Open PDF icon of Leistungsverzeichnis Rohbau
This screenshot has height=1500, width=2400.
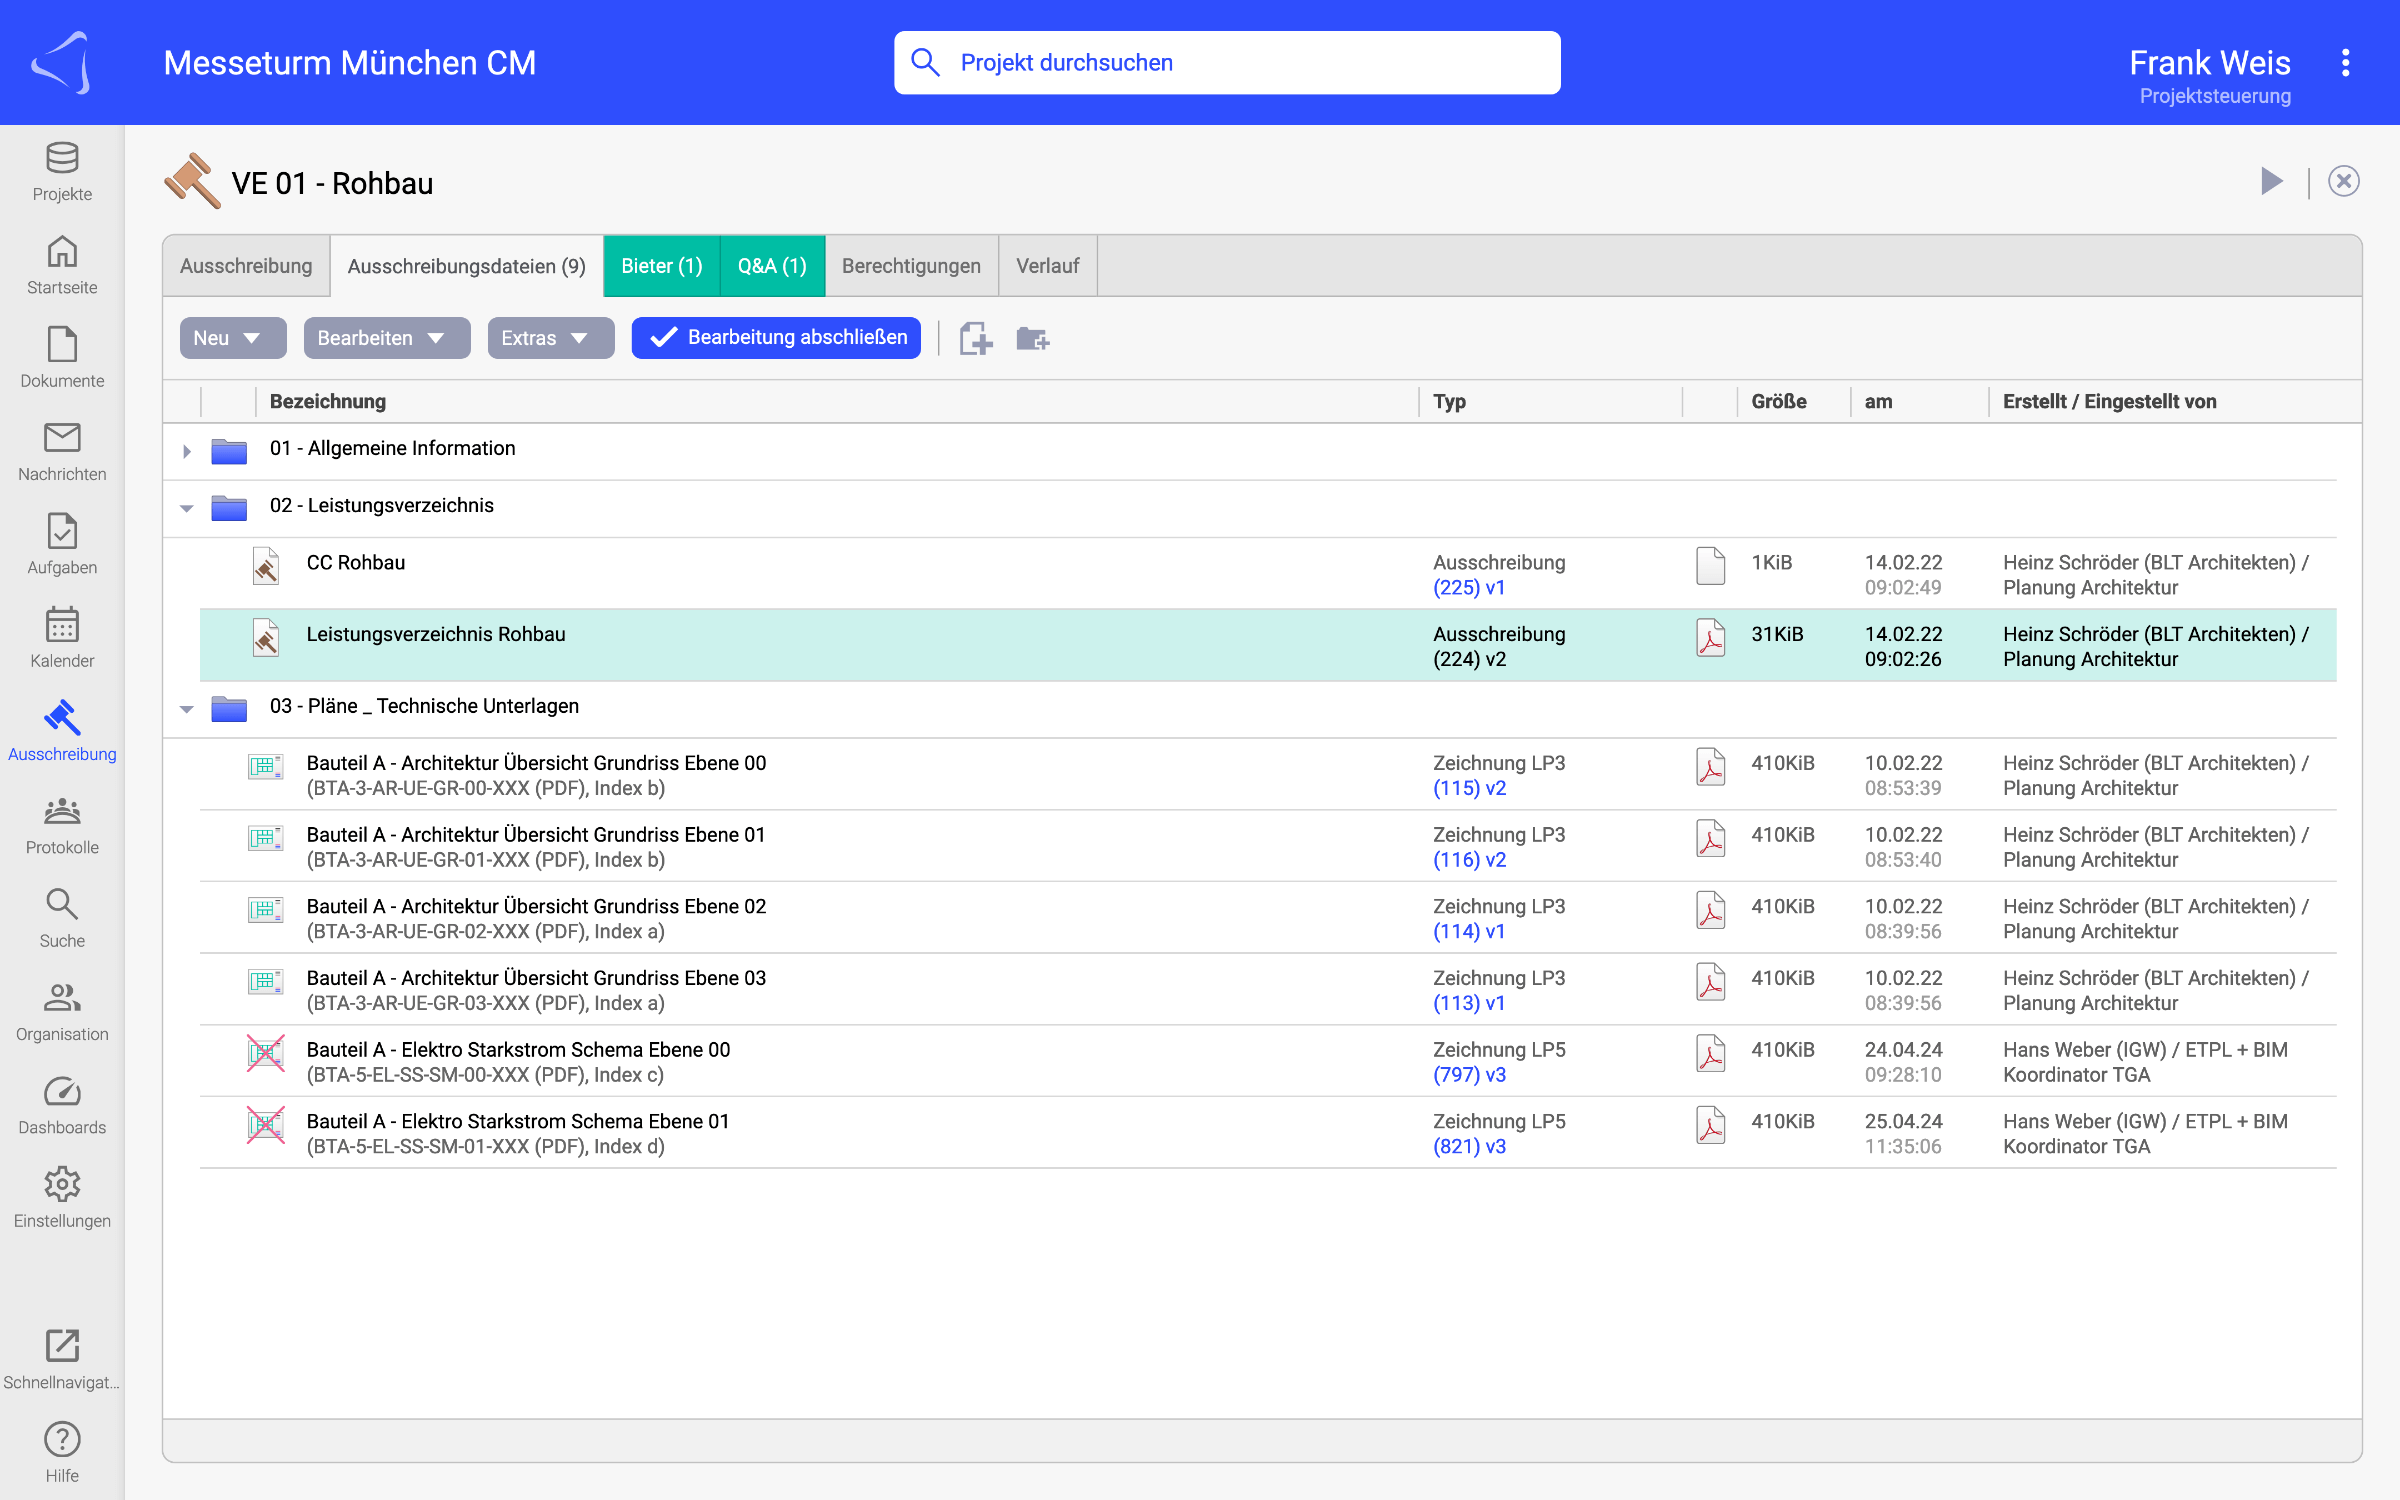1710,637
